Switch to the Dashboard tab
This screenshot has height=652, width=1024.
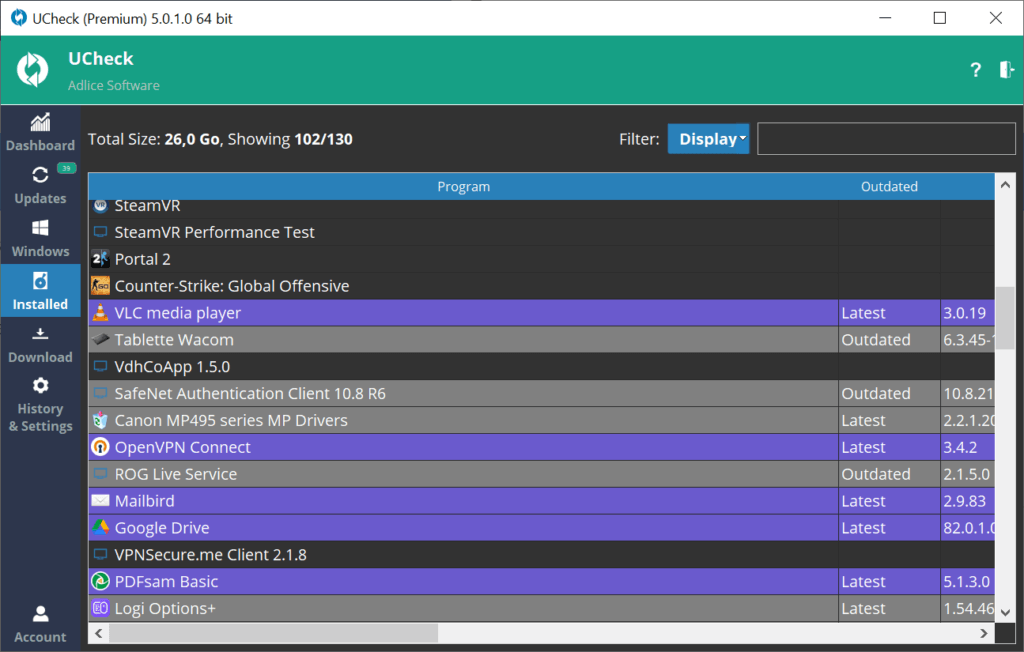pyautogui.click(x=40, y=133)
